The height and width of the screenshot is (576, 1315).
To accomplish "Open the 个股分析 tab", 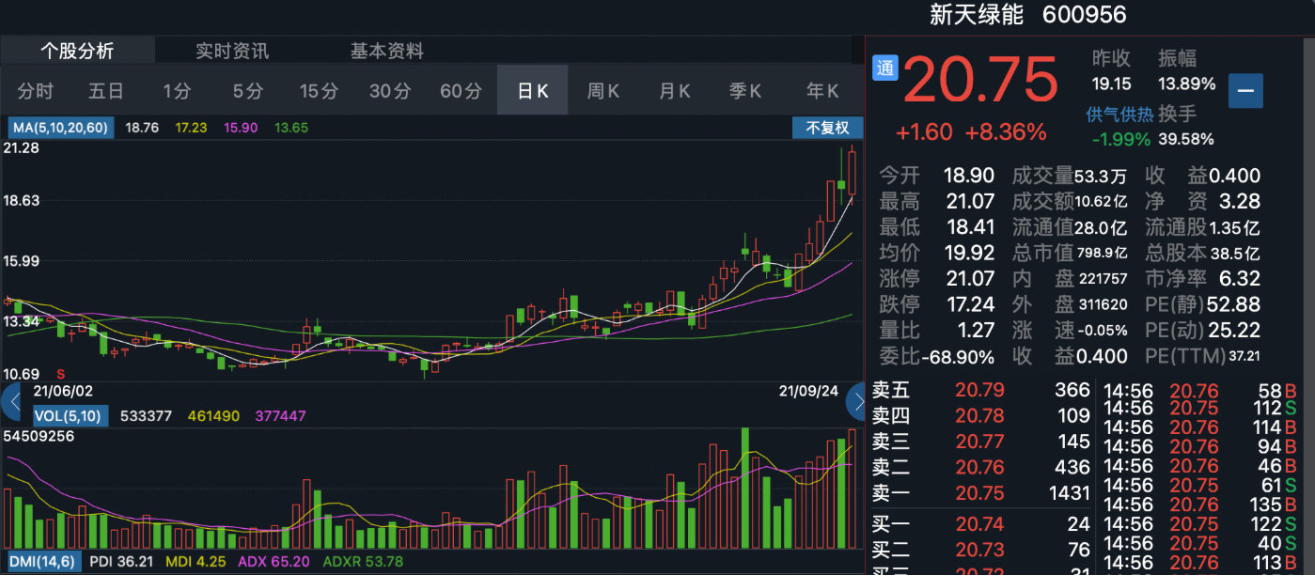I will pyautogui.click(x=77, y=51).
